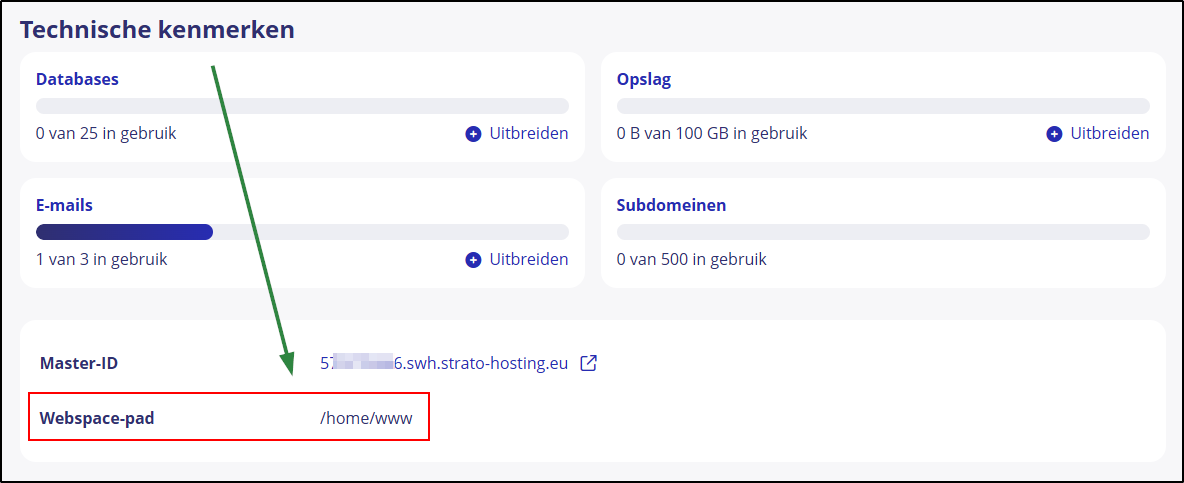Image resolution: width=1184 pixels, height=483 pixels.
Task: Click the plus icon in Databases card
Action: point(473,133)
